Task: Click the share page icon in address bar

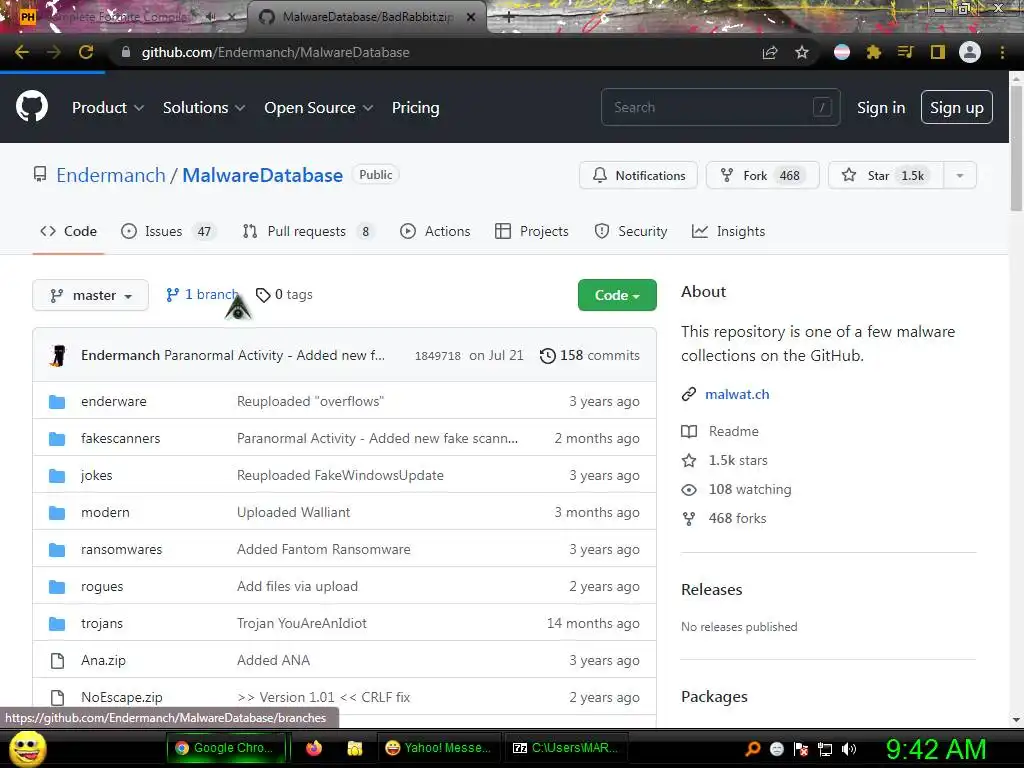Action: (770, 52)
